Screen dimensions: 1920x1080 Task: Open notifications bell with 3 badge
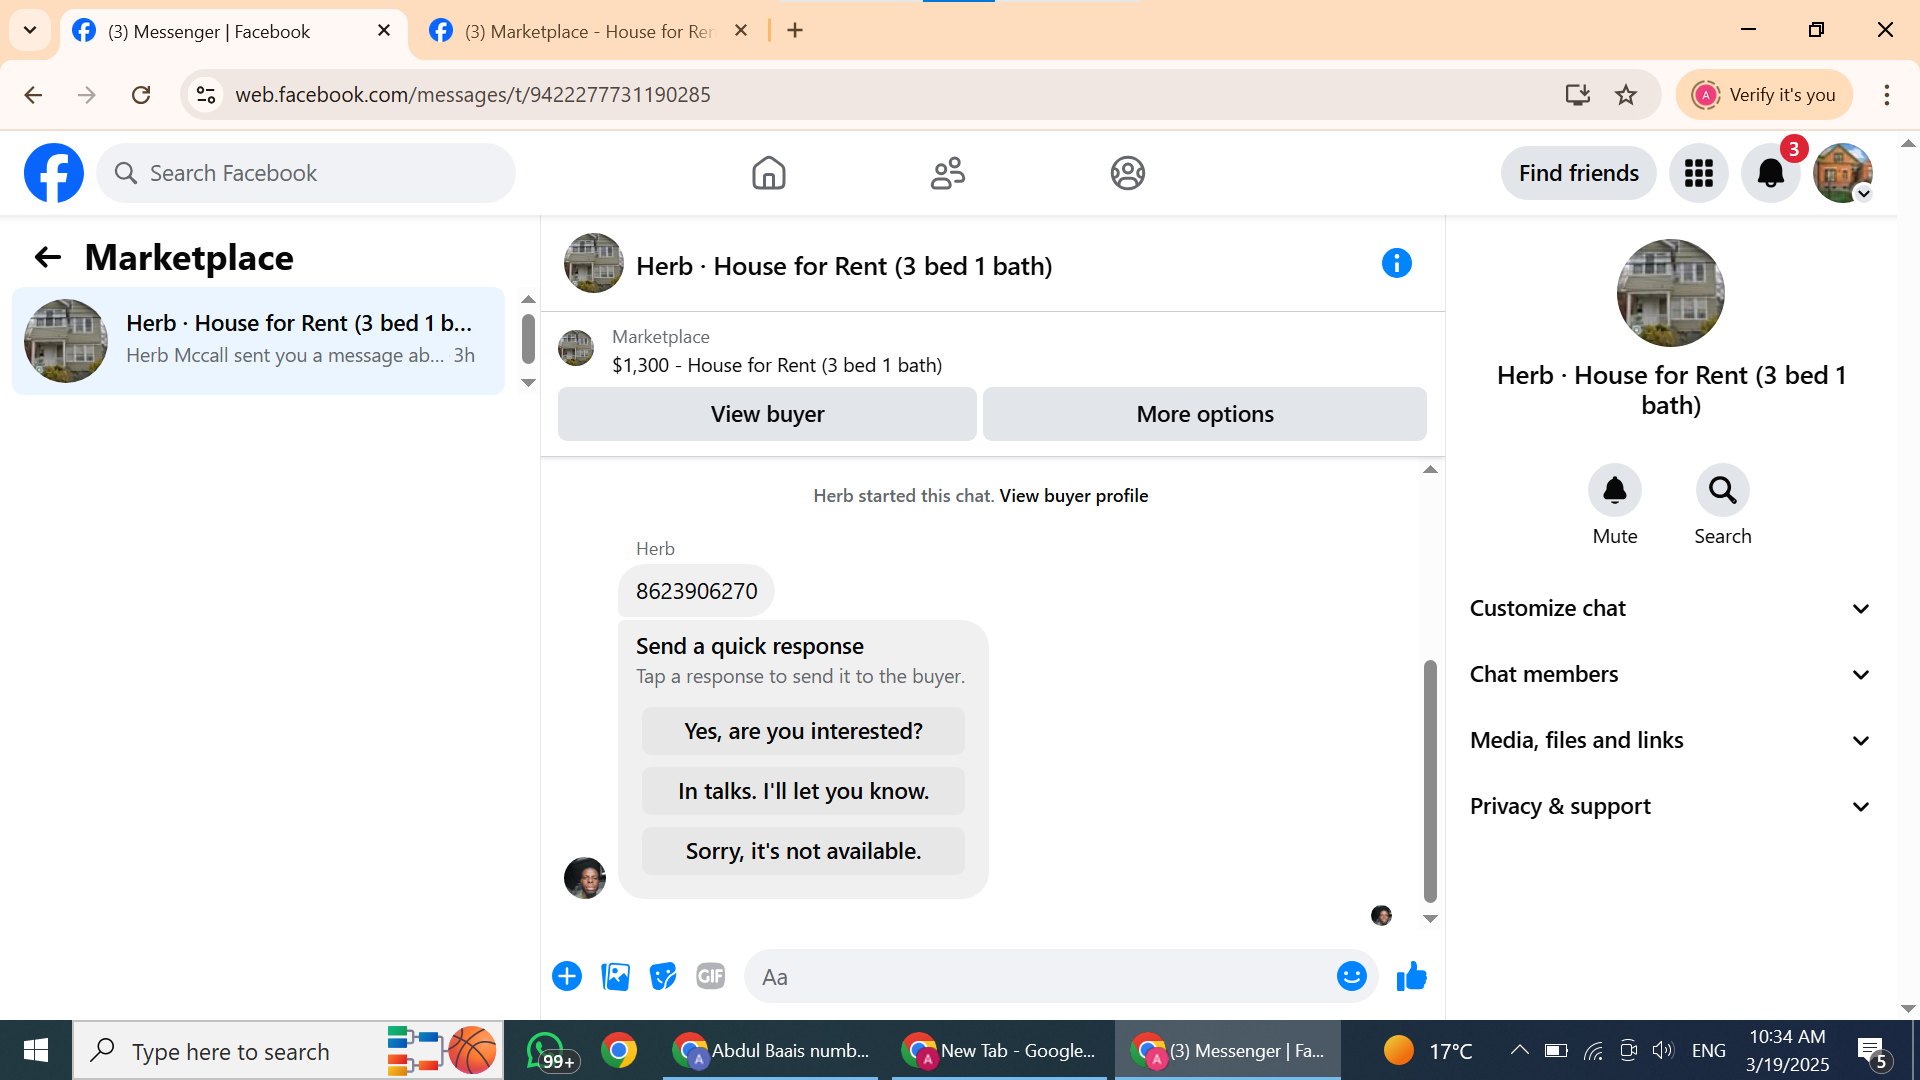coord(1770,173)
